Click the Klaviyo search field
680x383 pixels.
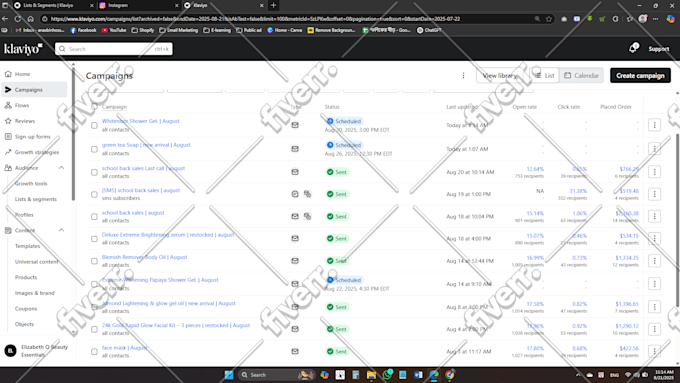point(114,49)
